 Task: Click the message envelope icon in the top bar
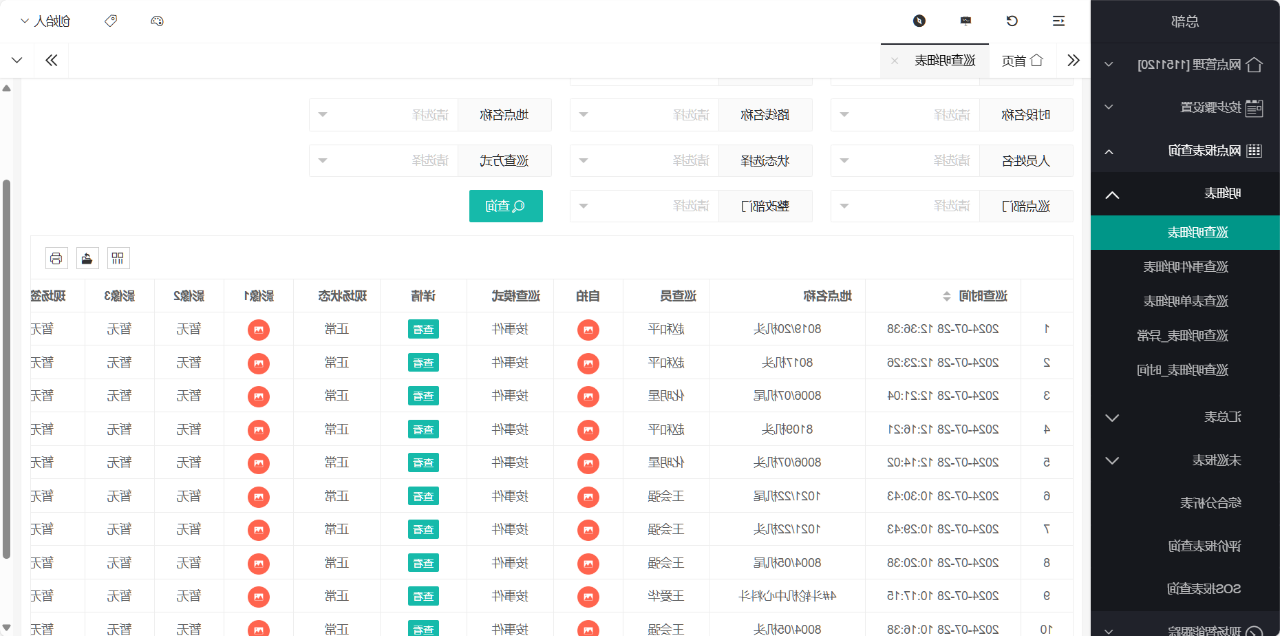coord(965,20)
